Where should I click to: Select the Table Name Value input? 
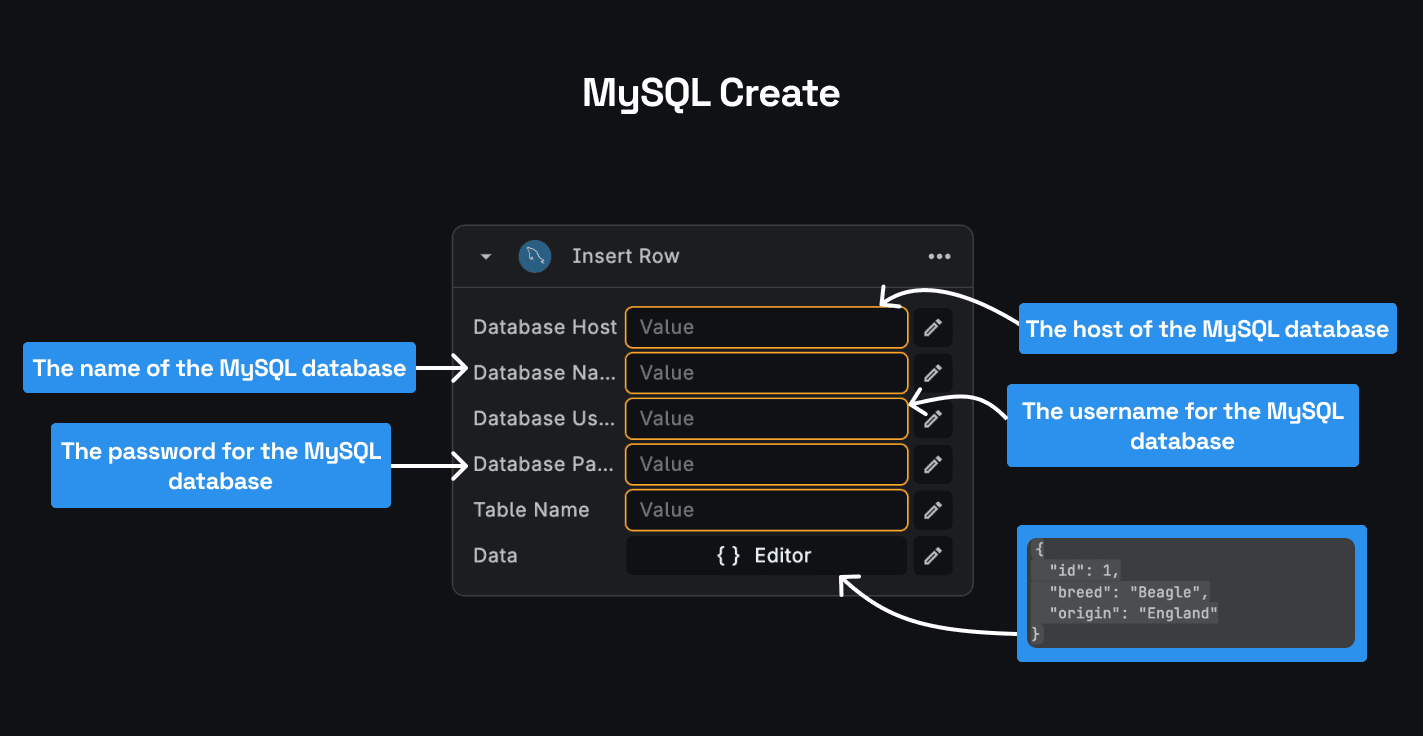coord(766,510)
